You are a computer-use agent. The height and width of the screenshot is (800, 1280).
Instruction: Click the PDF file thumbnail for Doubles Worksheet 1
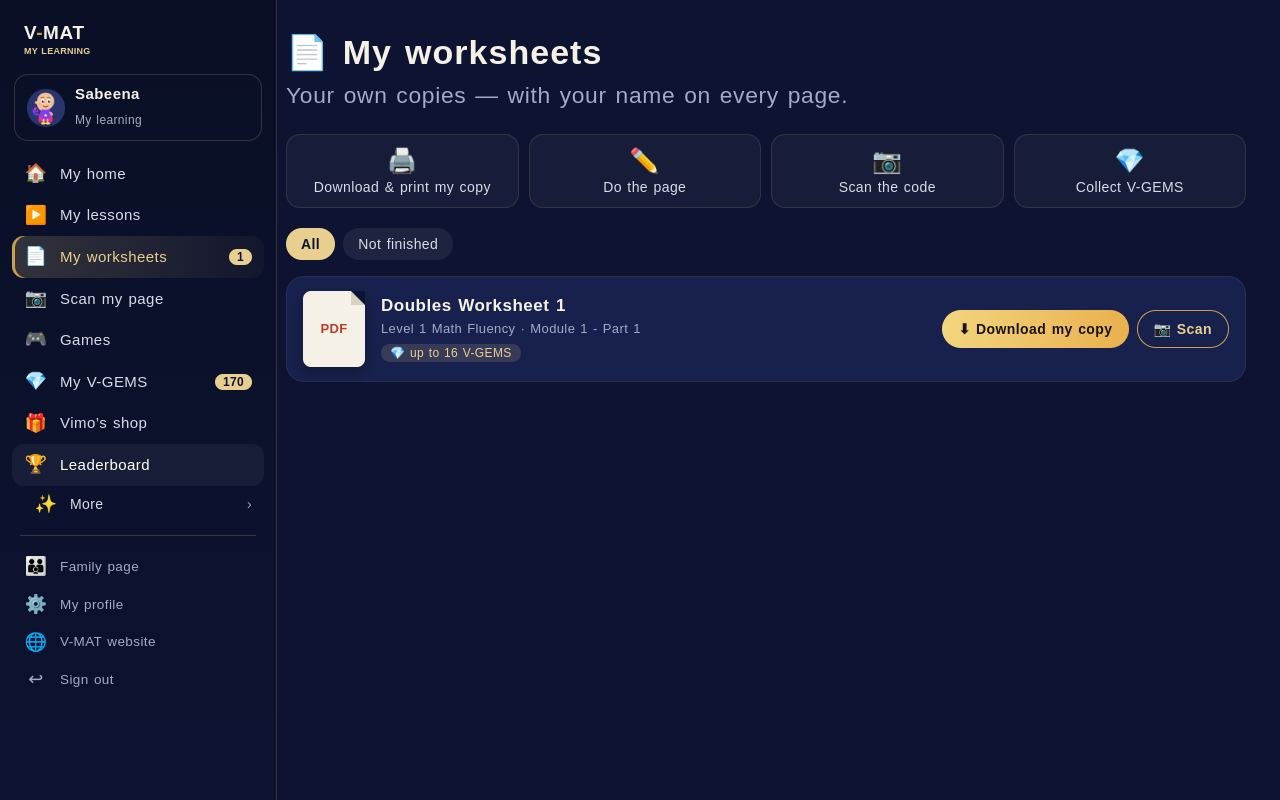(x=334, y=329)
